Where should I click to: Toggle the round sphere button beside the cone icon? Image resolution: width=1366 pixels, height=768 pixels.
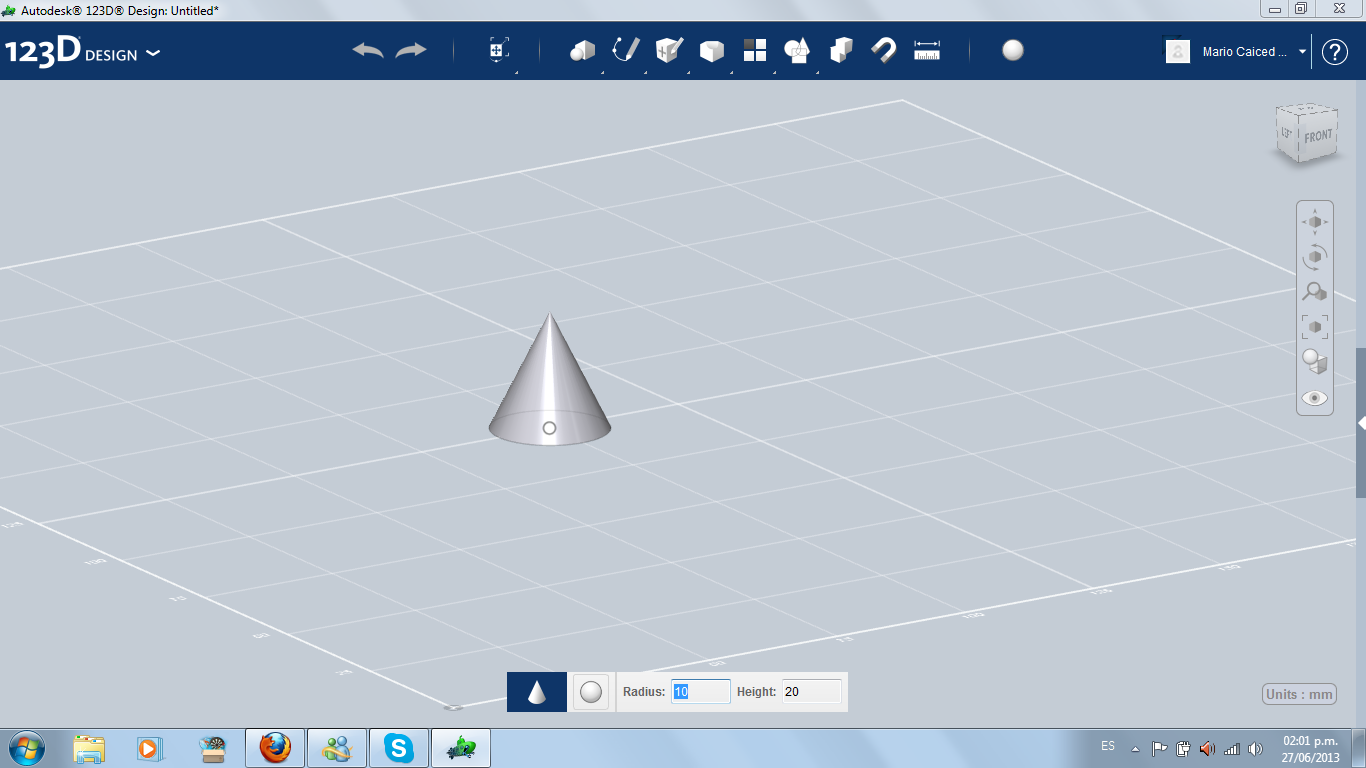[591, 692]
